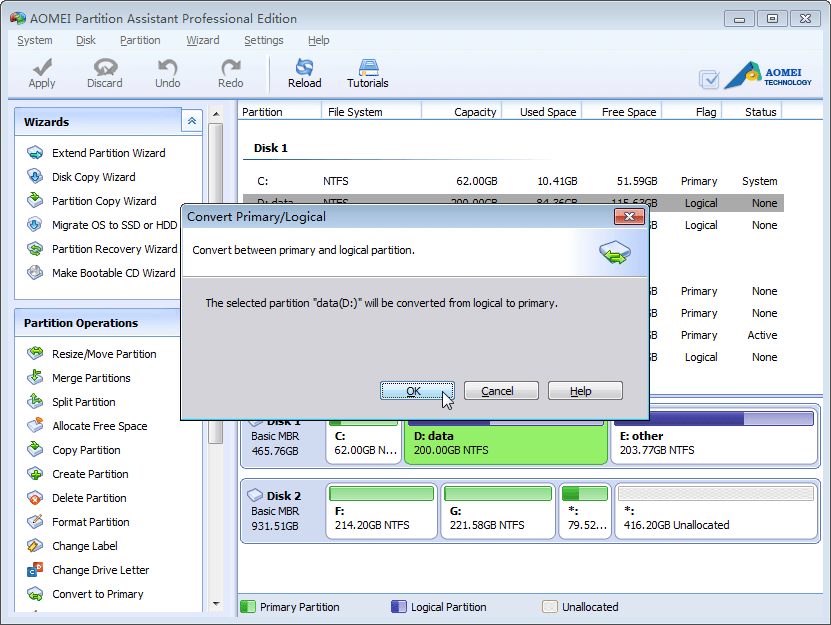Image resolution: width=831 pixels, height=625 pixels.
Task: Collapse the Wizards panel
Action: [x=191, y=120]
